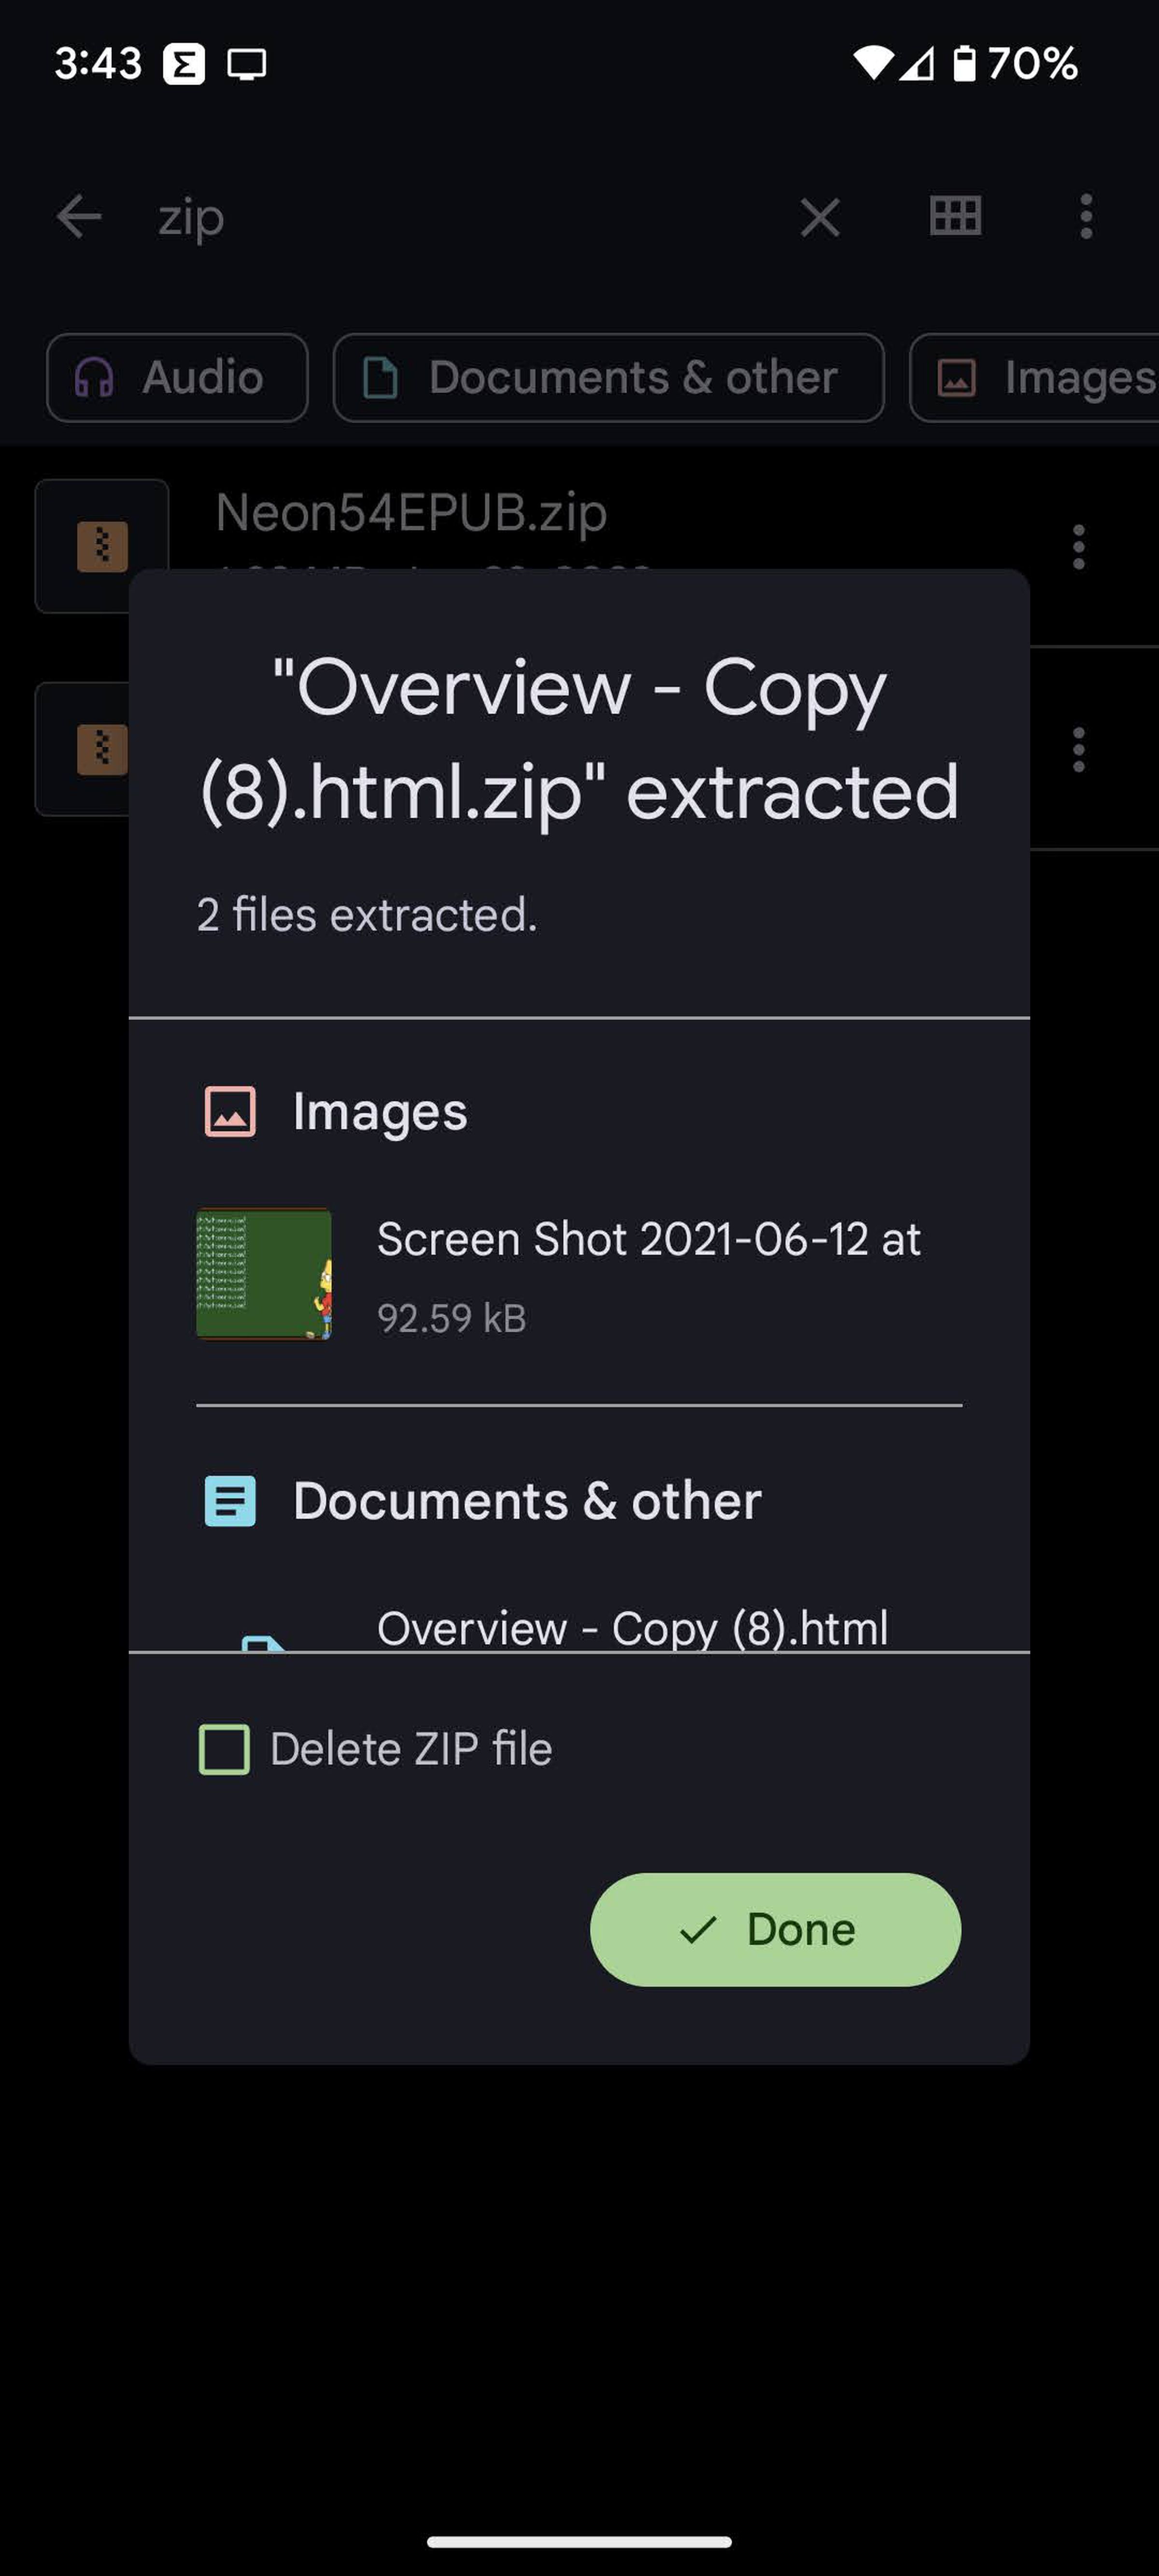Click the Documents & other category icon
This screenshot has width=1159, height=2576.
pyautogui.click(x=230, y=1498)
